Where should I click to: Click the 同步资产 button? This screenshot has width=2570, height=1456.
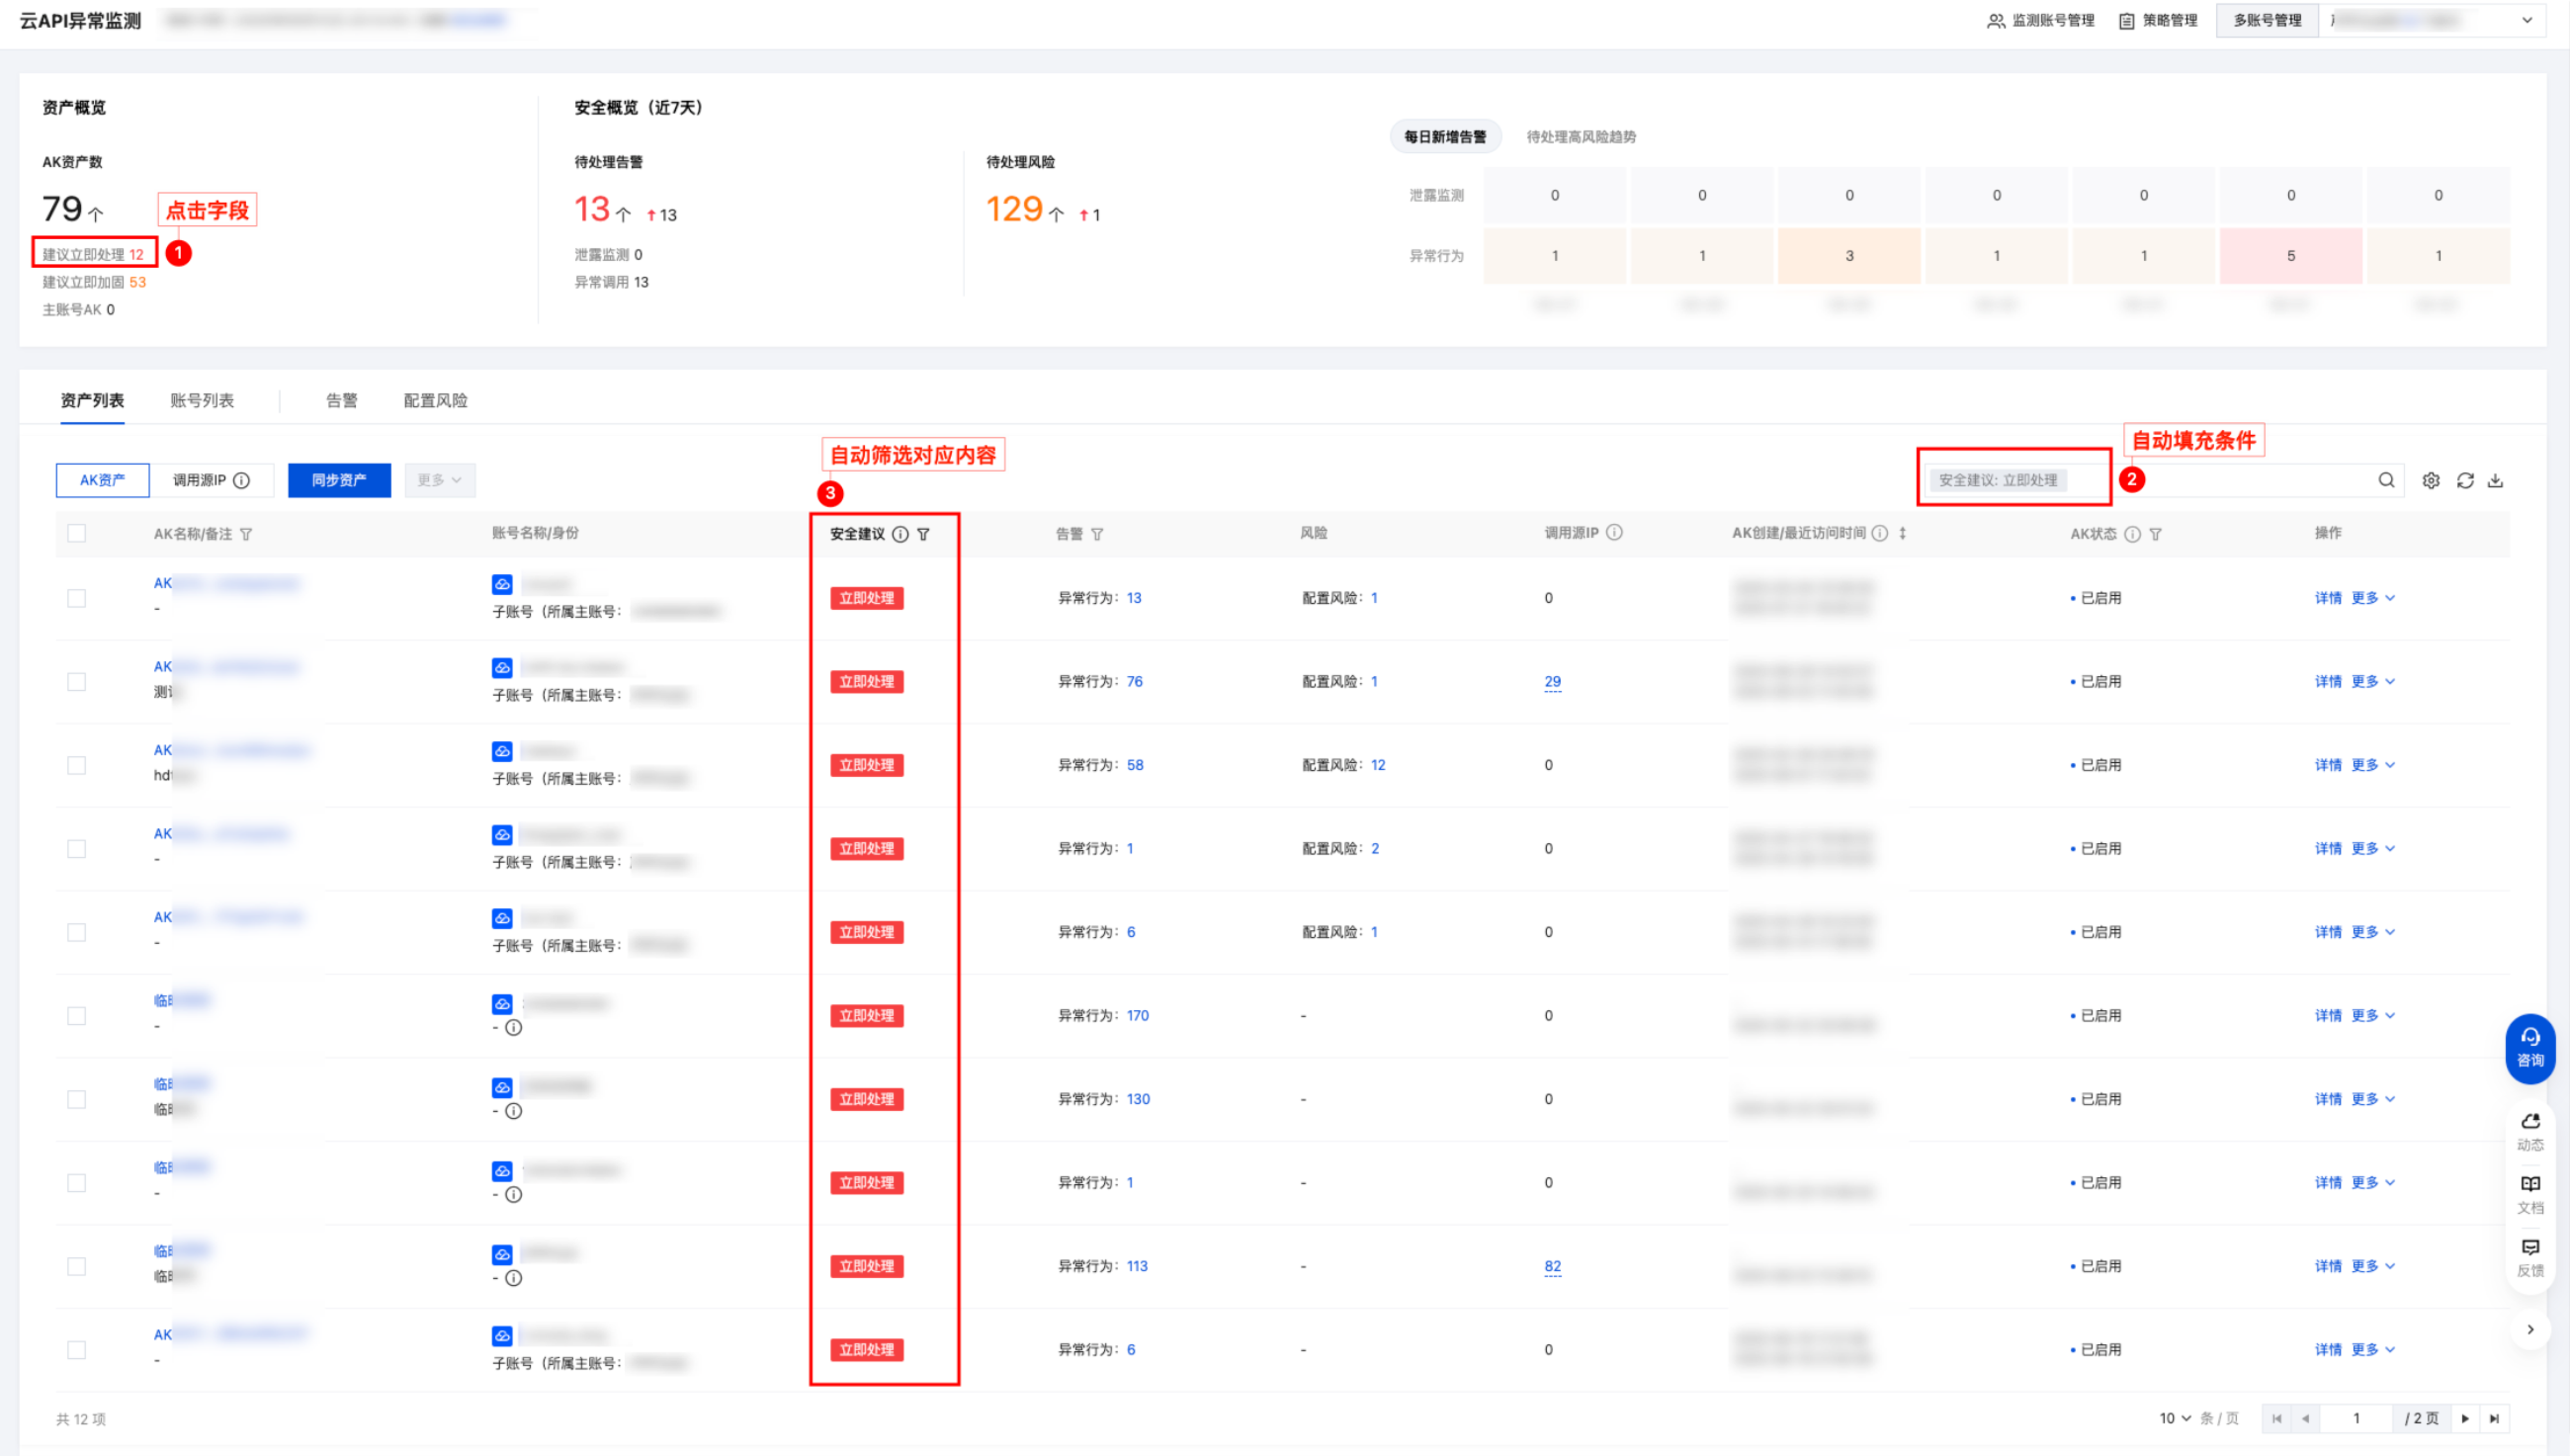coord(339,480)
